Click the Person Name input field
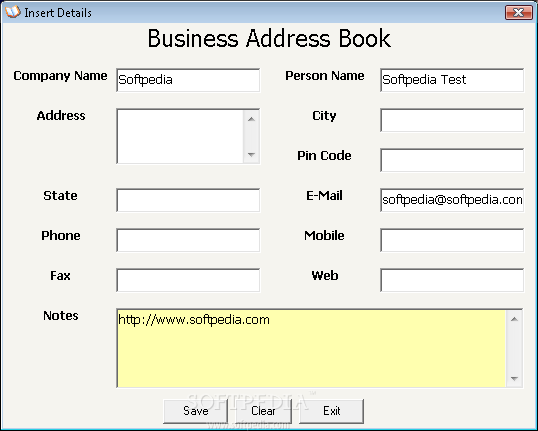538x431 pixels. [452, 80]
